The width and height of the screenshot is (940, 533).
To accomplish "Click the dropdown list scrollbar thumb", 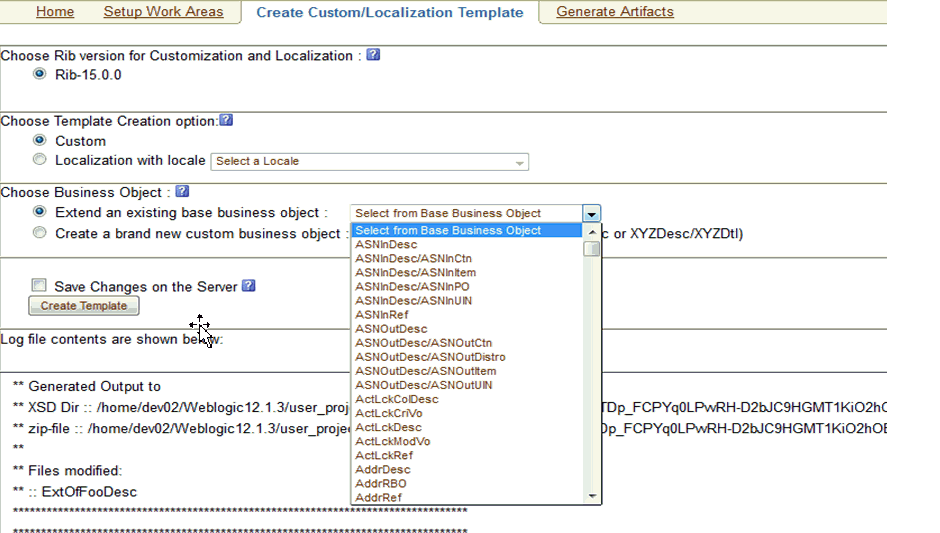I will tap(592, 249).
